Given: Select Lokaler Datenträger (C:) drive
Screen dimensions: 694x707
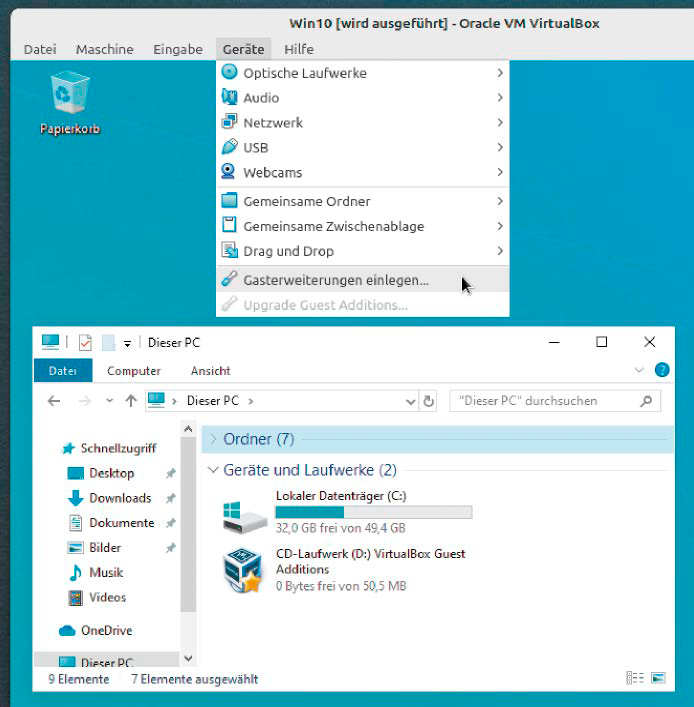Looking at the screenshot, I should [x=348, y=512].
